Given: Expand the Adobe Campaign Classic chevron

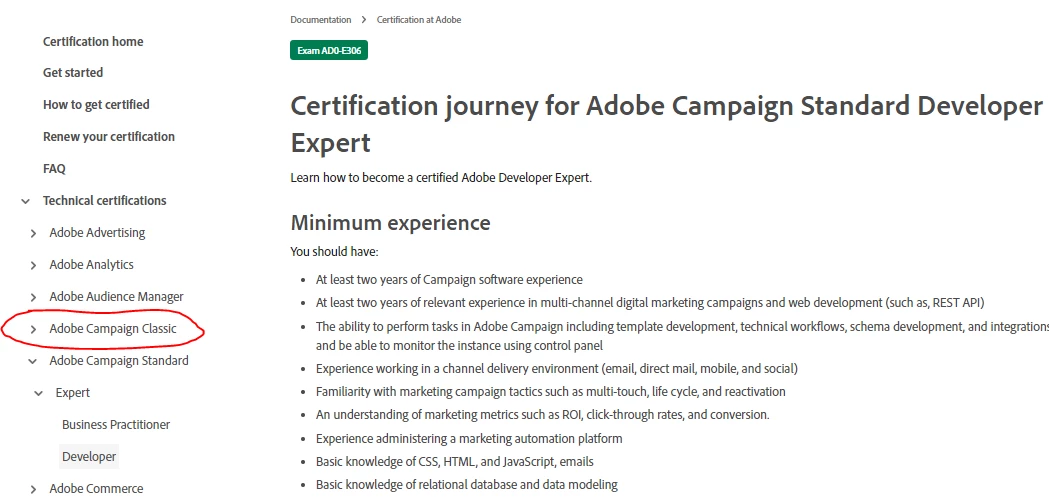Looking at the screenshot, I should coord(33,329).
